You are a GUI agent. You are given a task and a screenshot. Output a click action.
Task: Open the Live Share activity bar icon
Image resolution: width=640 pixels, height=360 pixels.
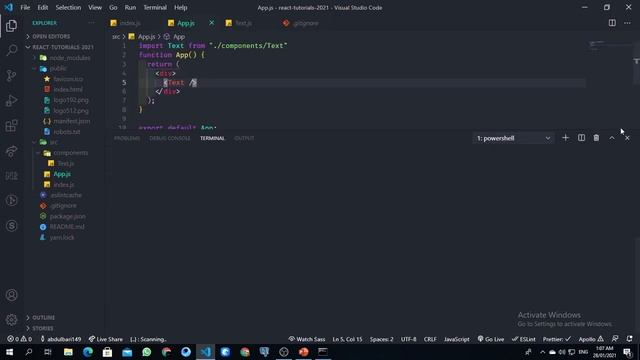pos(11,151)
